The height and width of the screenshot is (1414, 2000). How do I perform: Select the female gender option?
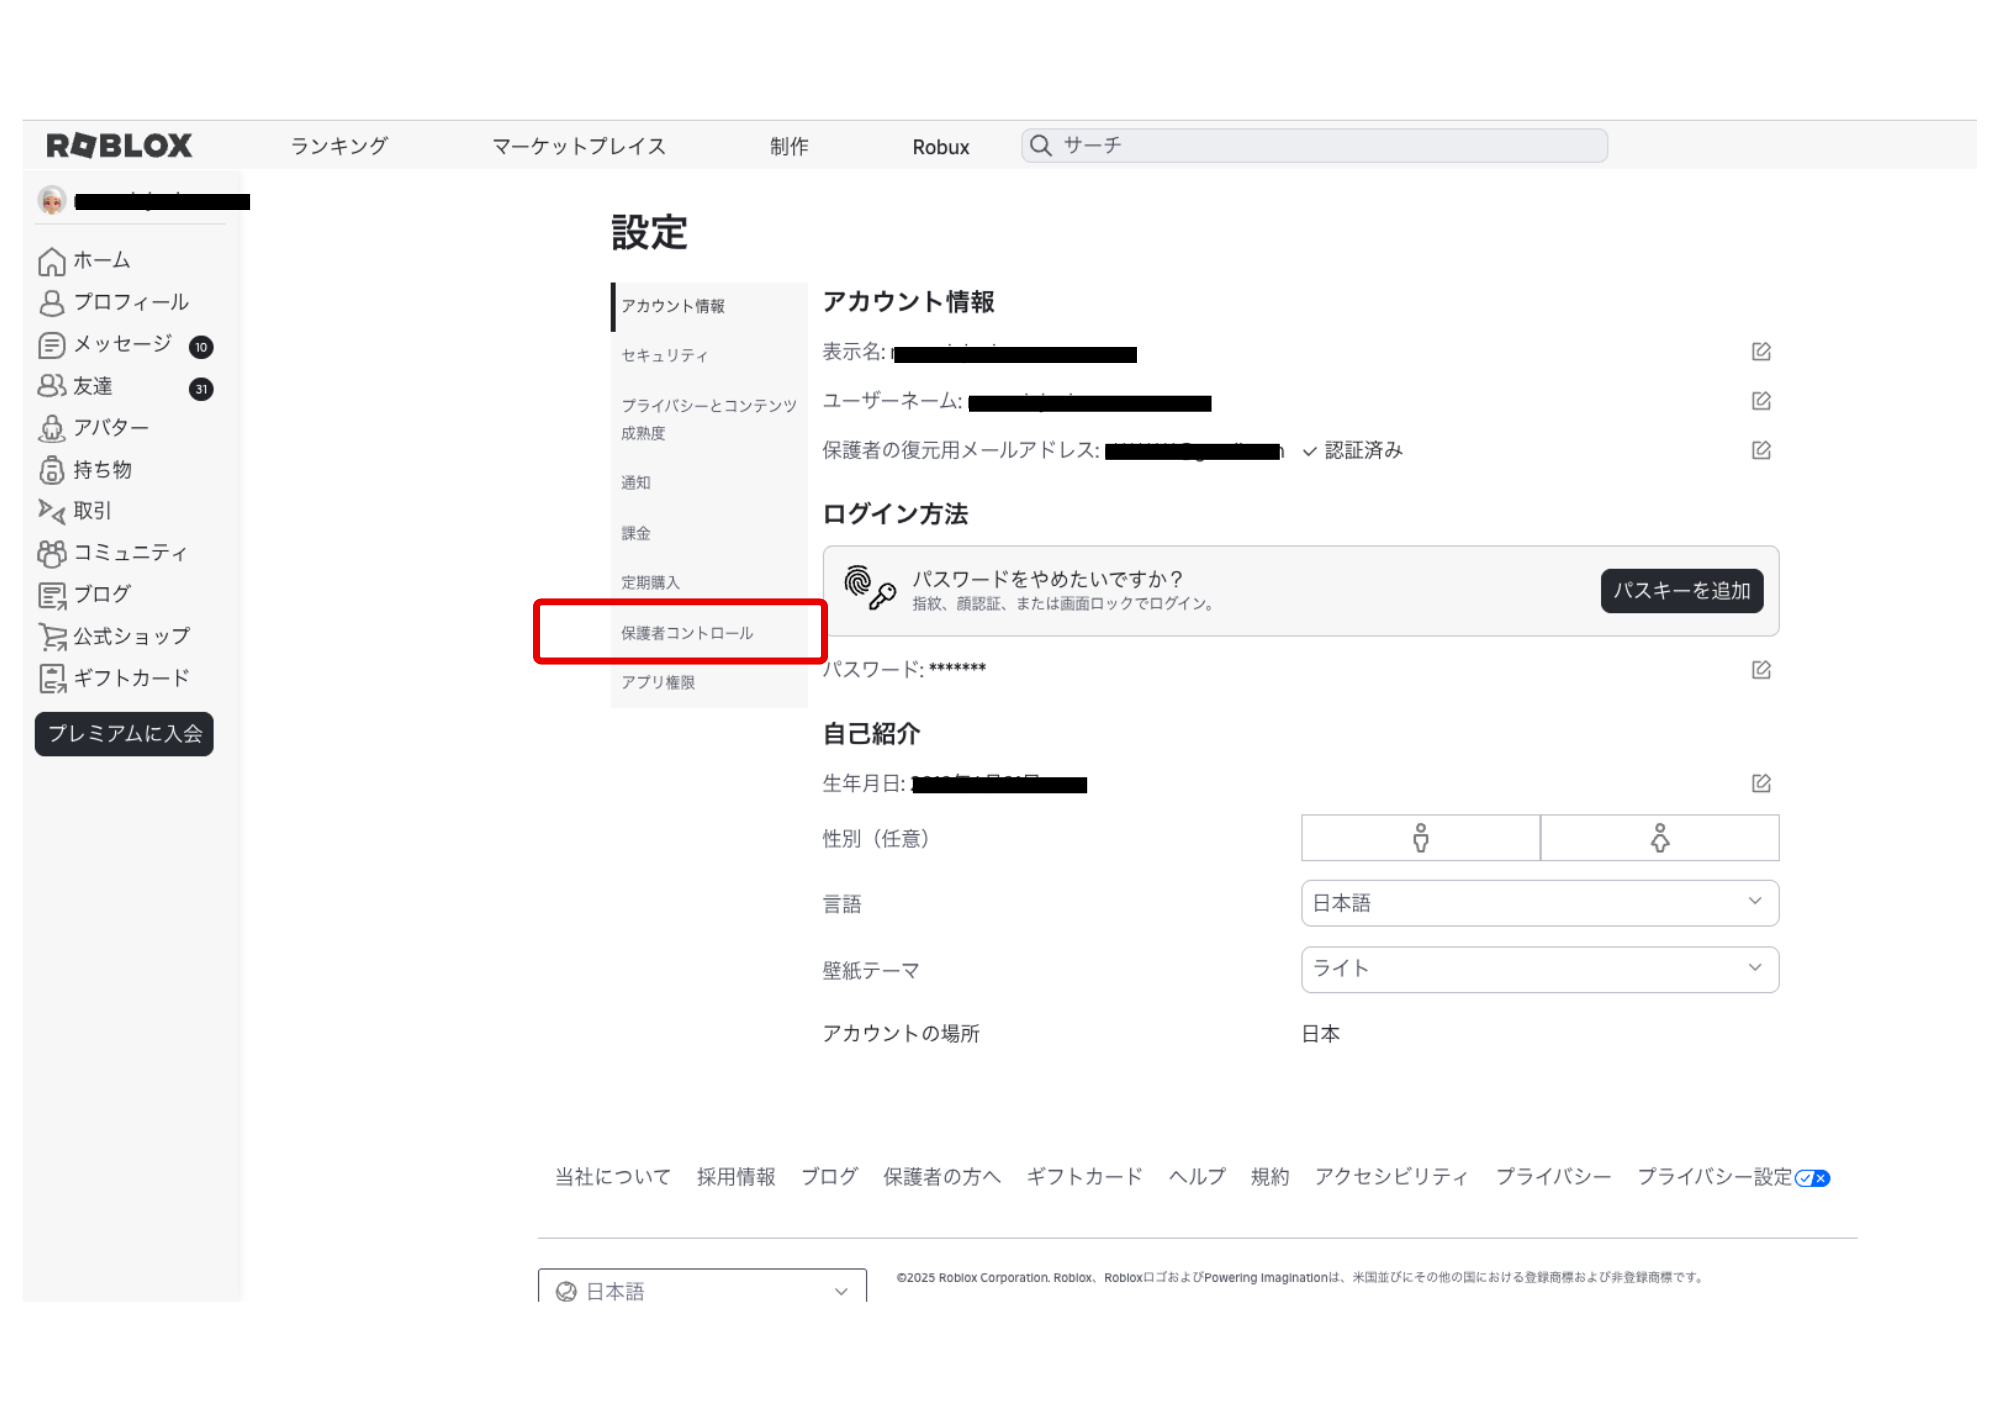[x=1659, y=838]
